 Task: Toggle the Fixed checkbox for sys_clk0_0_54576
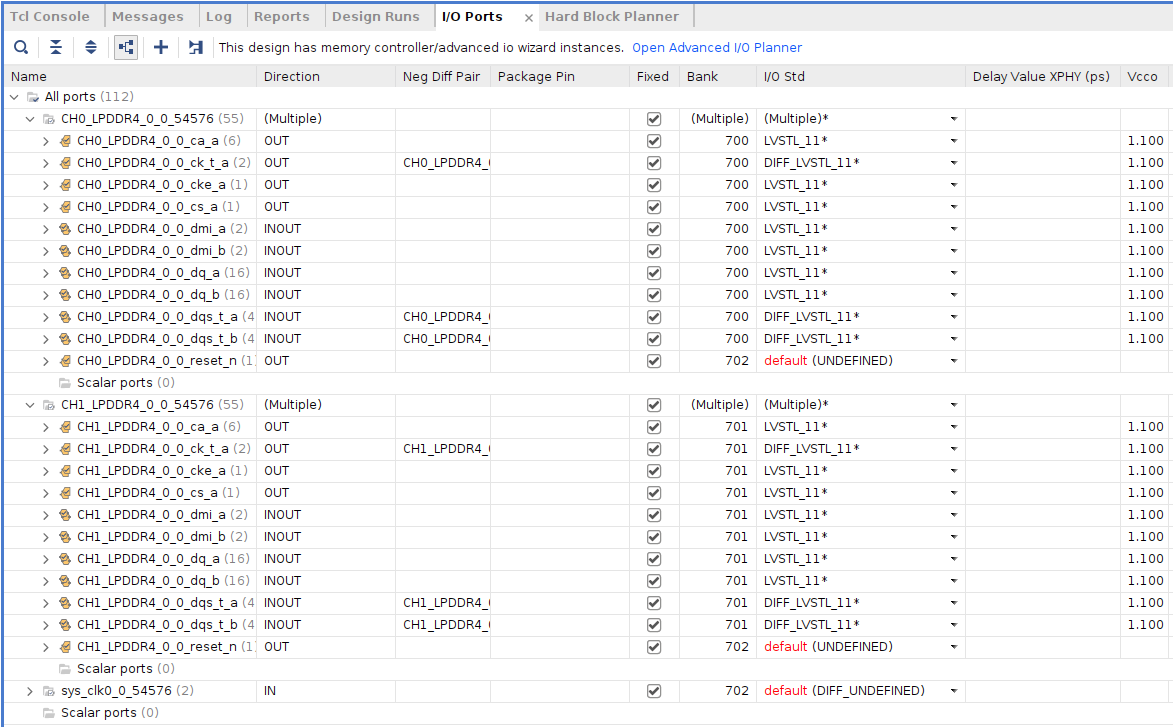(x=653, y=690)
